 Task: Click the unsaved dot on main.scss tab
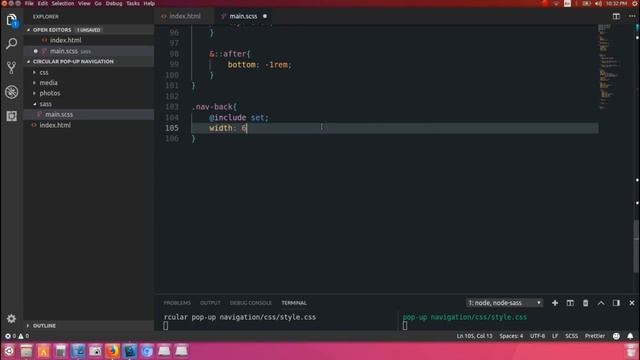coord(264,16)
